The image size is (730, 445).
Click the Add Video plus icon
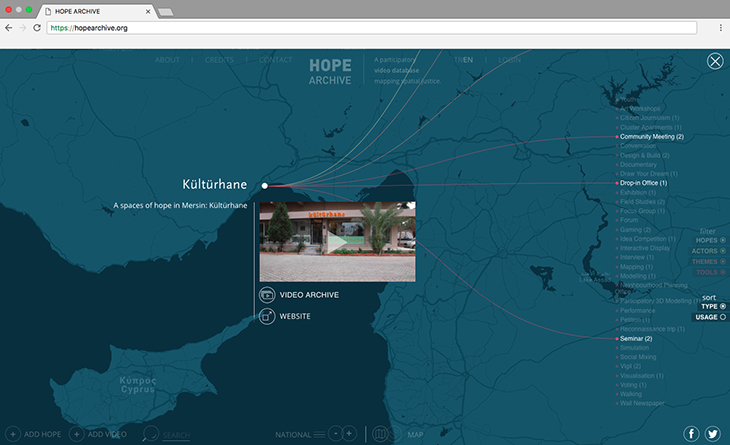76,434
